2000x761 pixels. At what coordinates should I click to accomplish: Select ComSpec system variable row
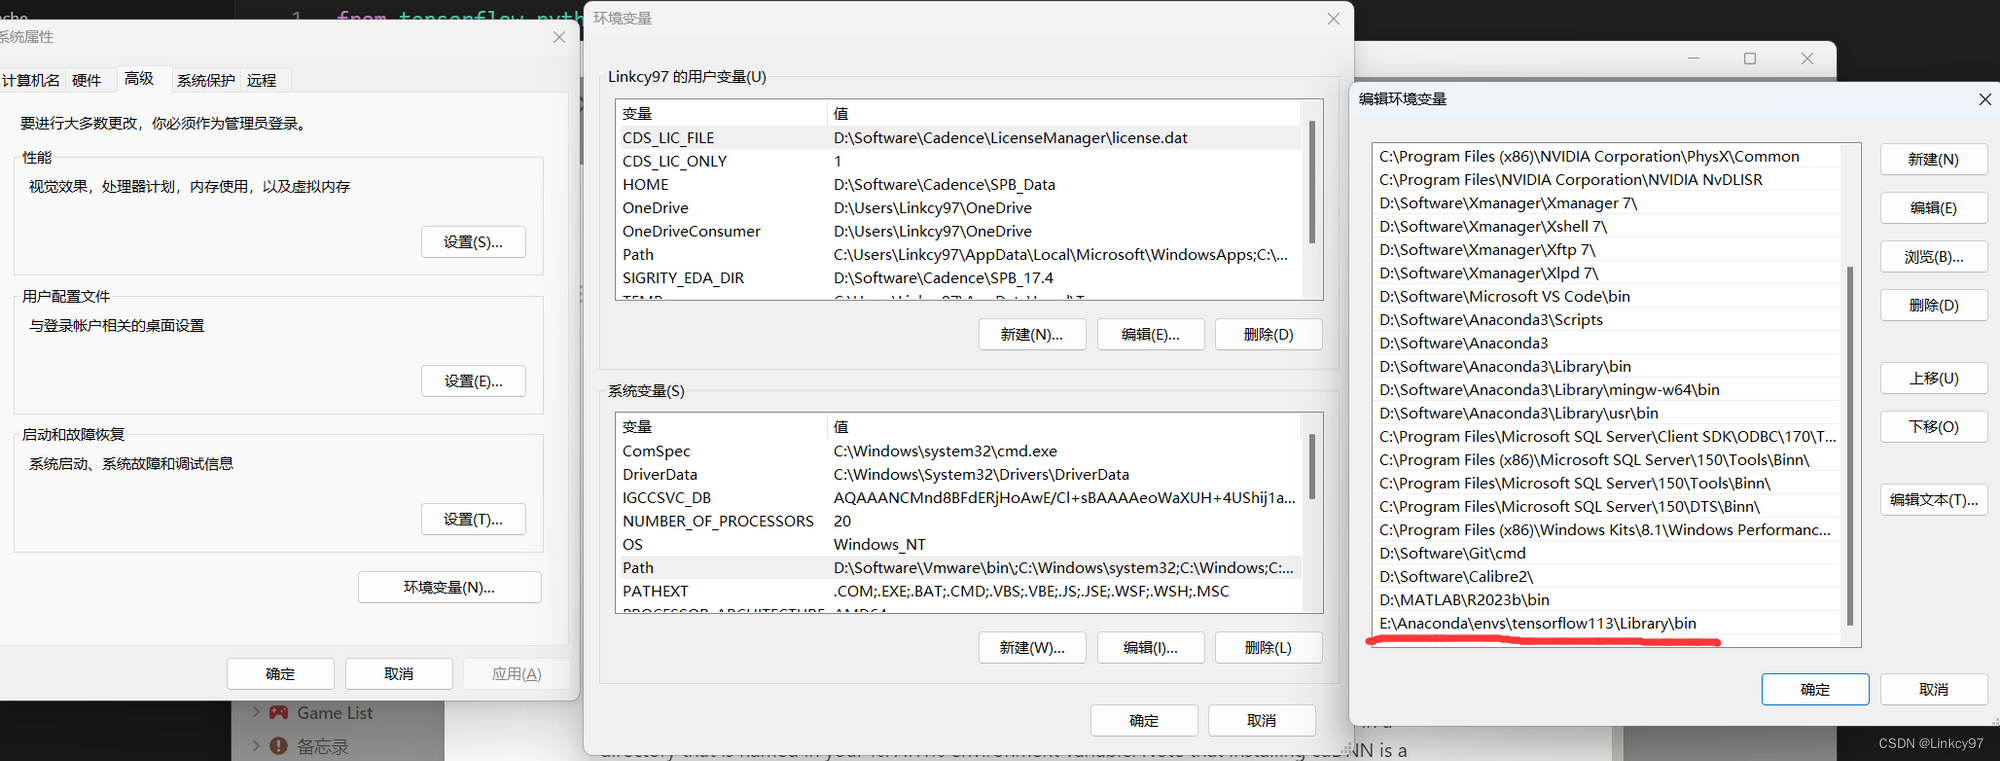coord(959,451)
